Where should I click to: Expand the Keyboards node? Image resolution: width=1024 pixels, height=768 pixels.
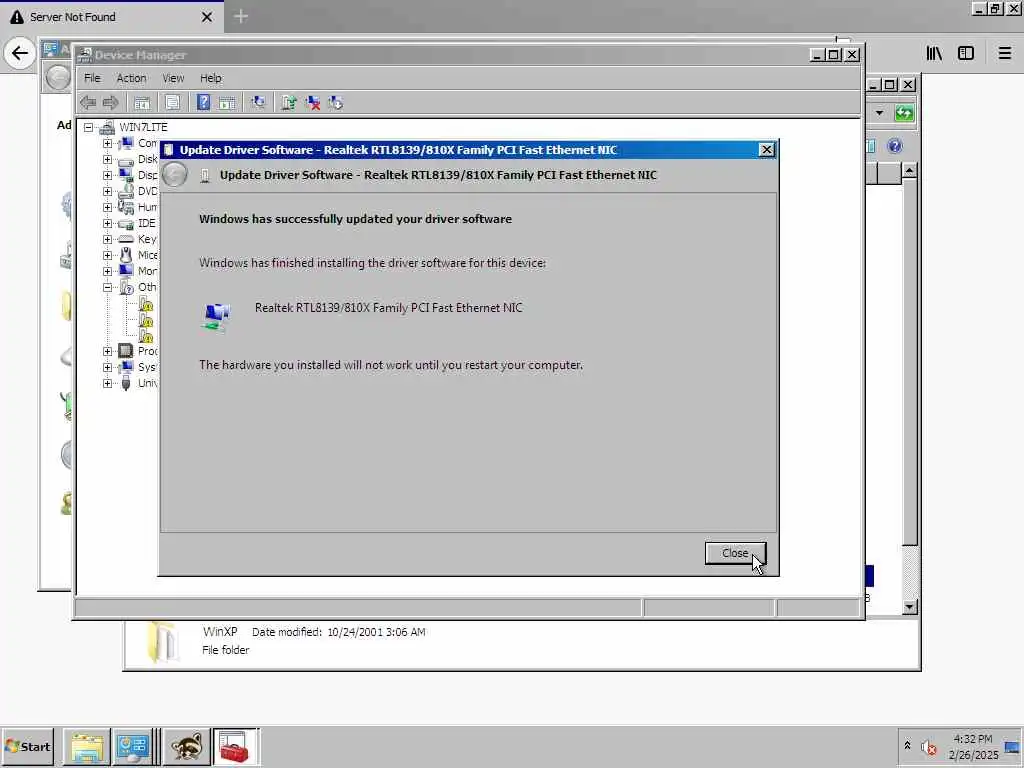[x=107, y=239]
